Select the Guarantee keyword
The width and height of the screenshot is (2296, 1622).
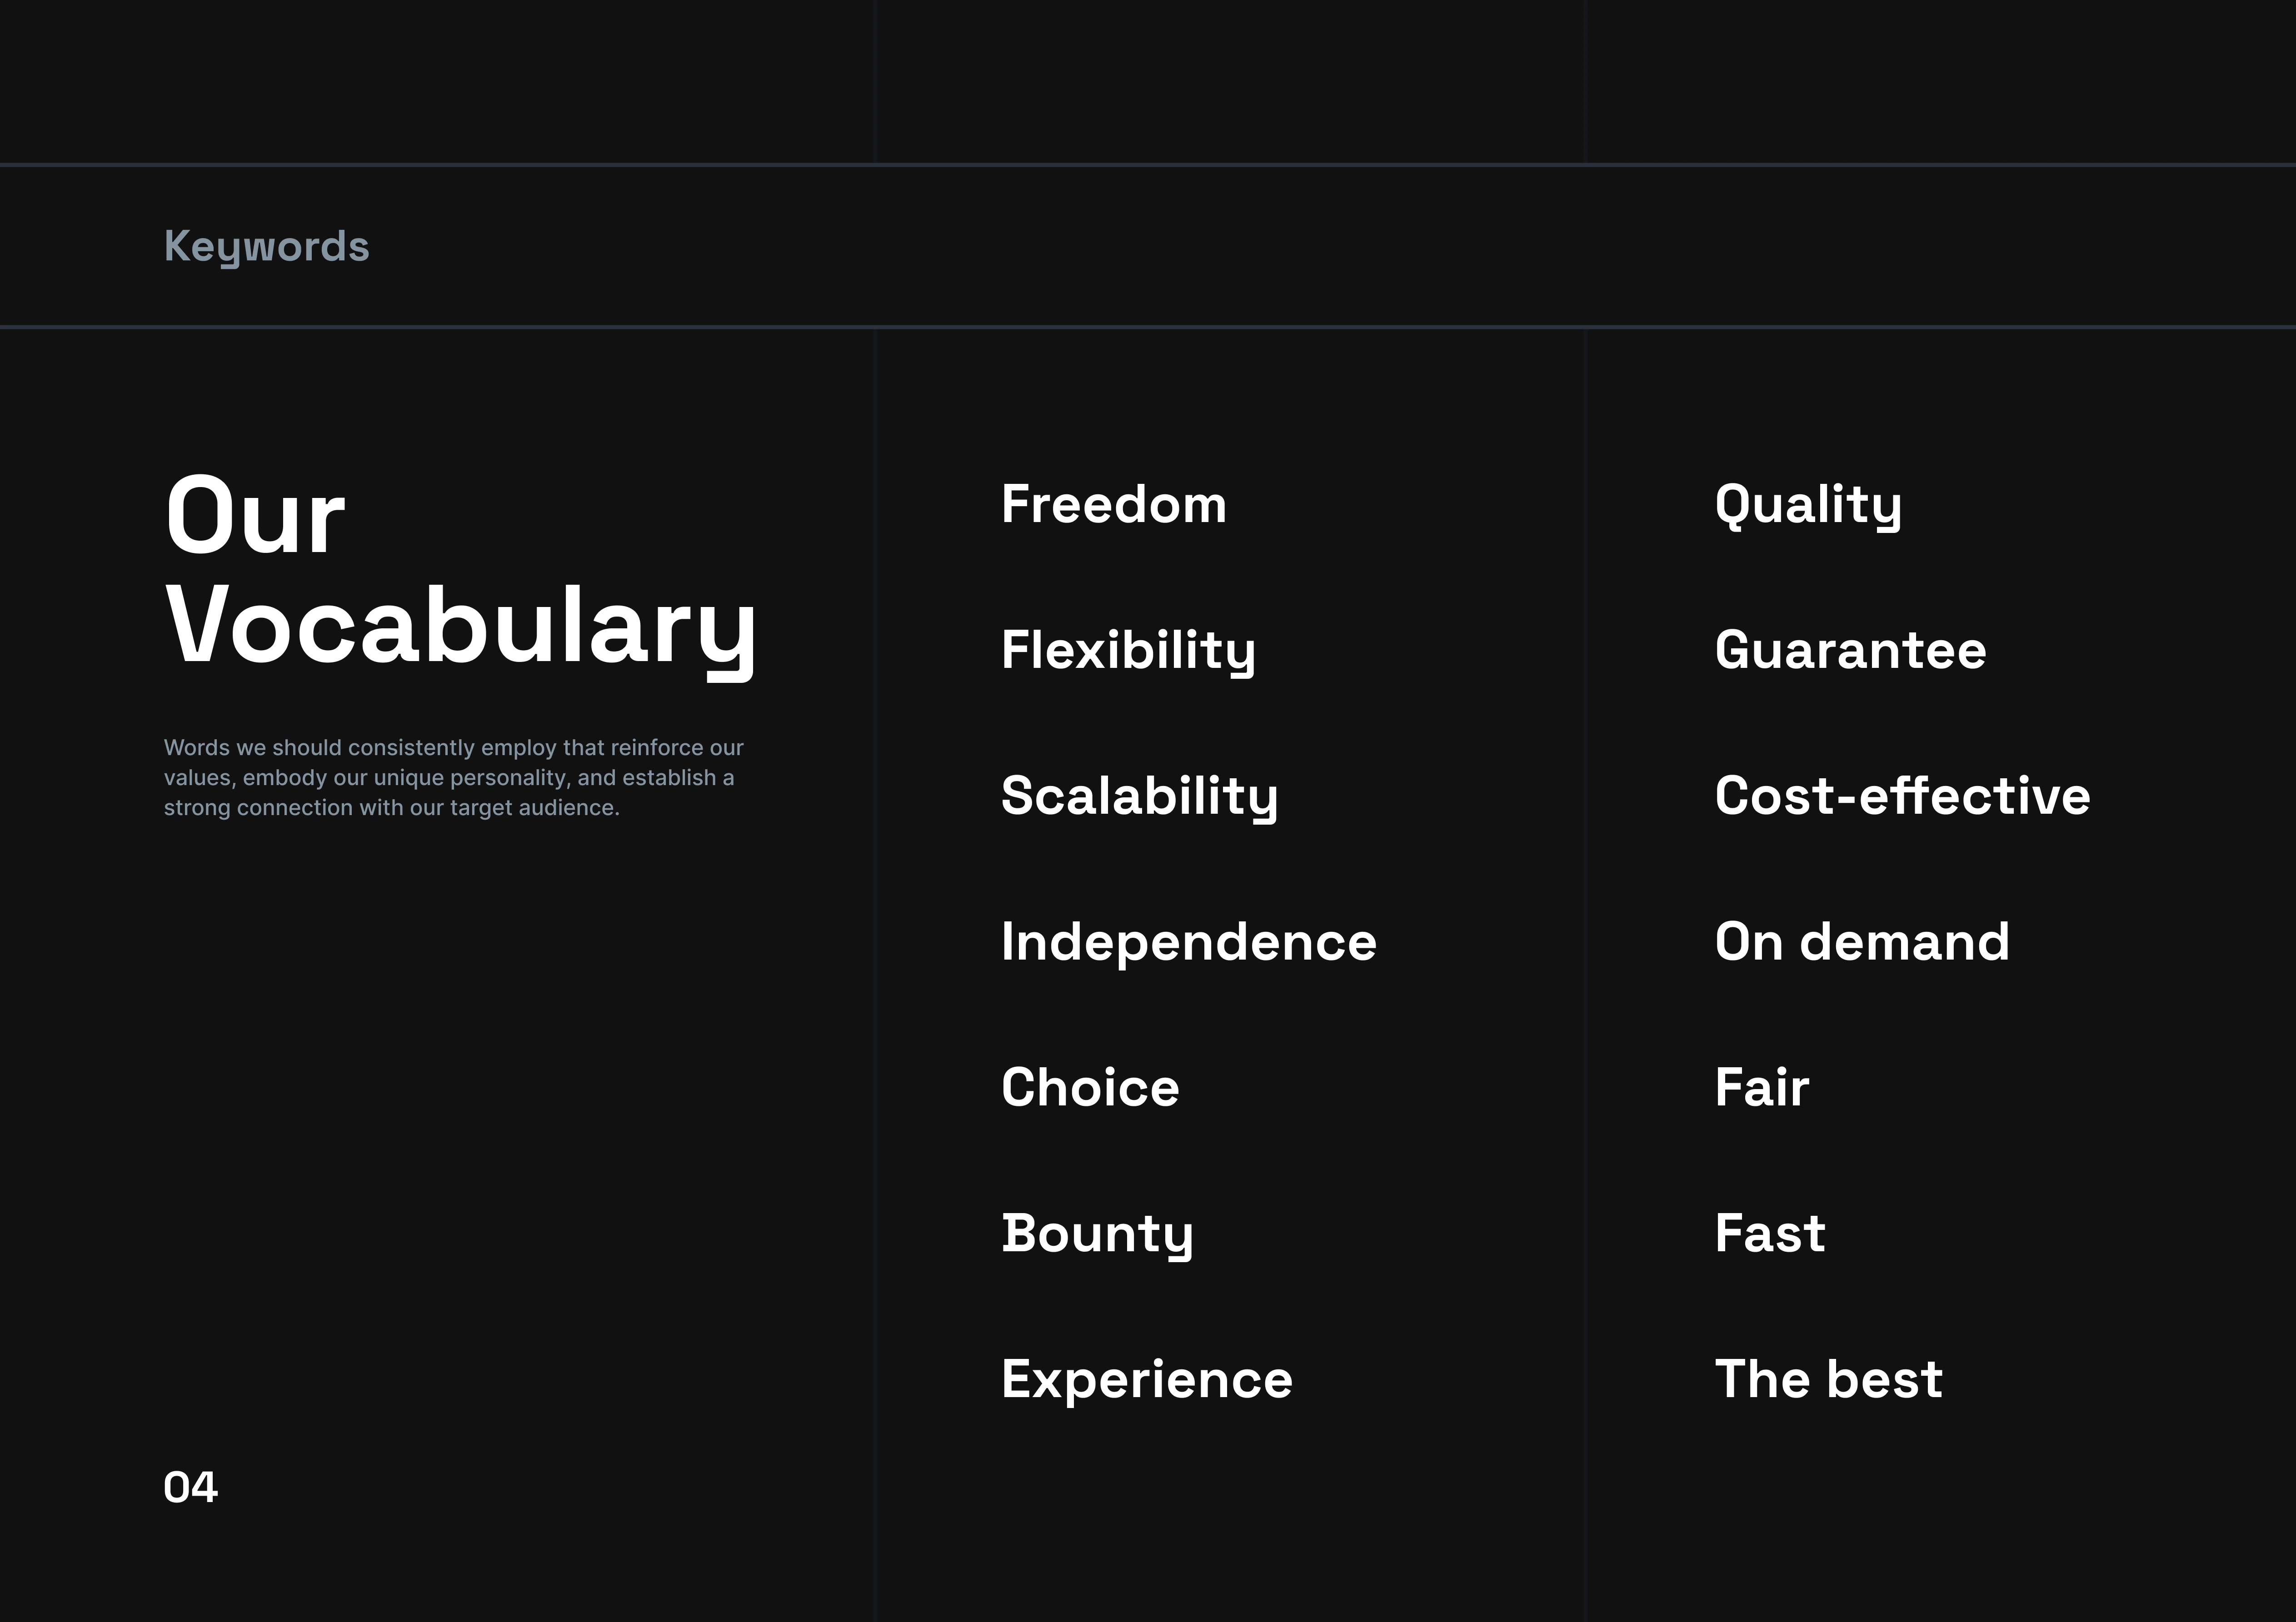(x=1850, y=651)
